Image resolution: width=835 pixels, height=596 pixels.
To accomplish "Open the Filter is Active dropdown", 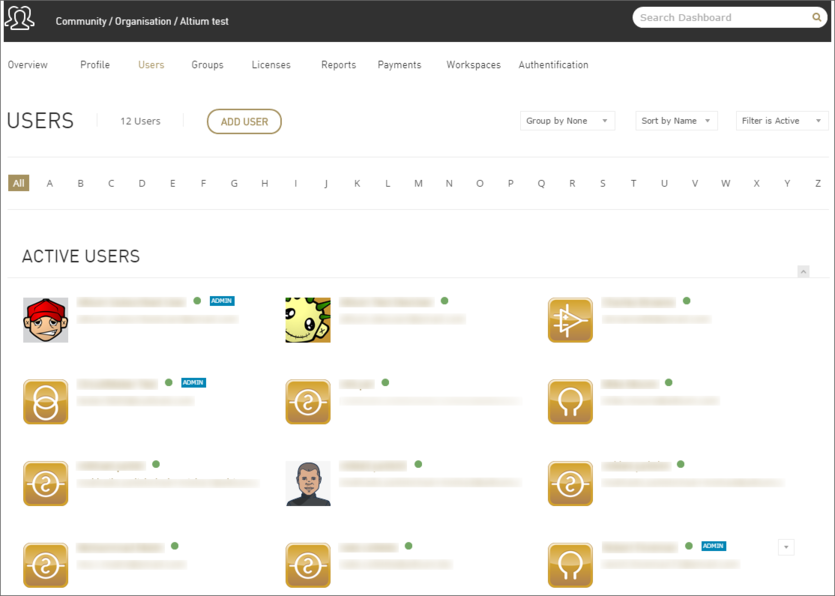I will click(x=782, y=121).
